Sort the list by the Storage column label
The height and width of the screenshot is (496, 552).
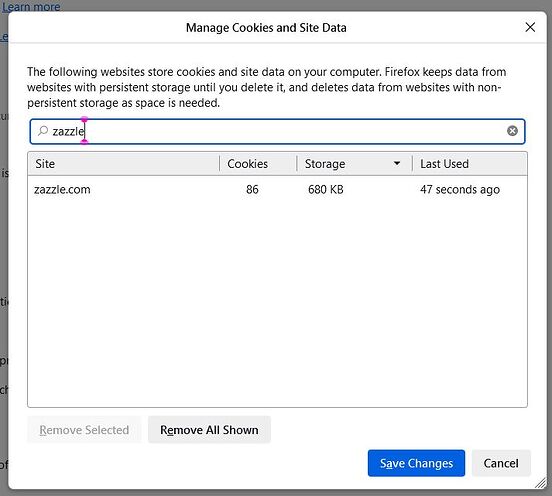pos(325,164)
